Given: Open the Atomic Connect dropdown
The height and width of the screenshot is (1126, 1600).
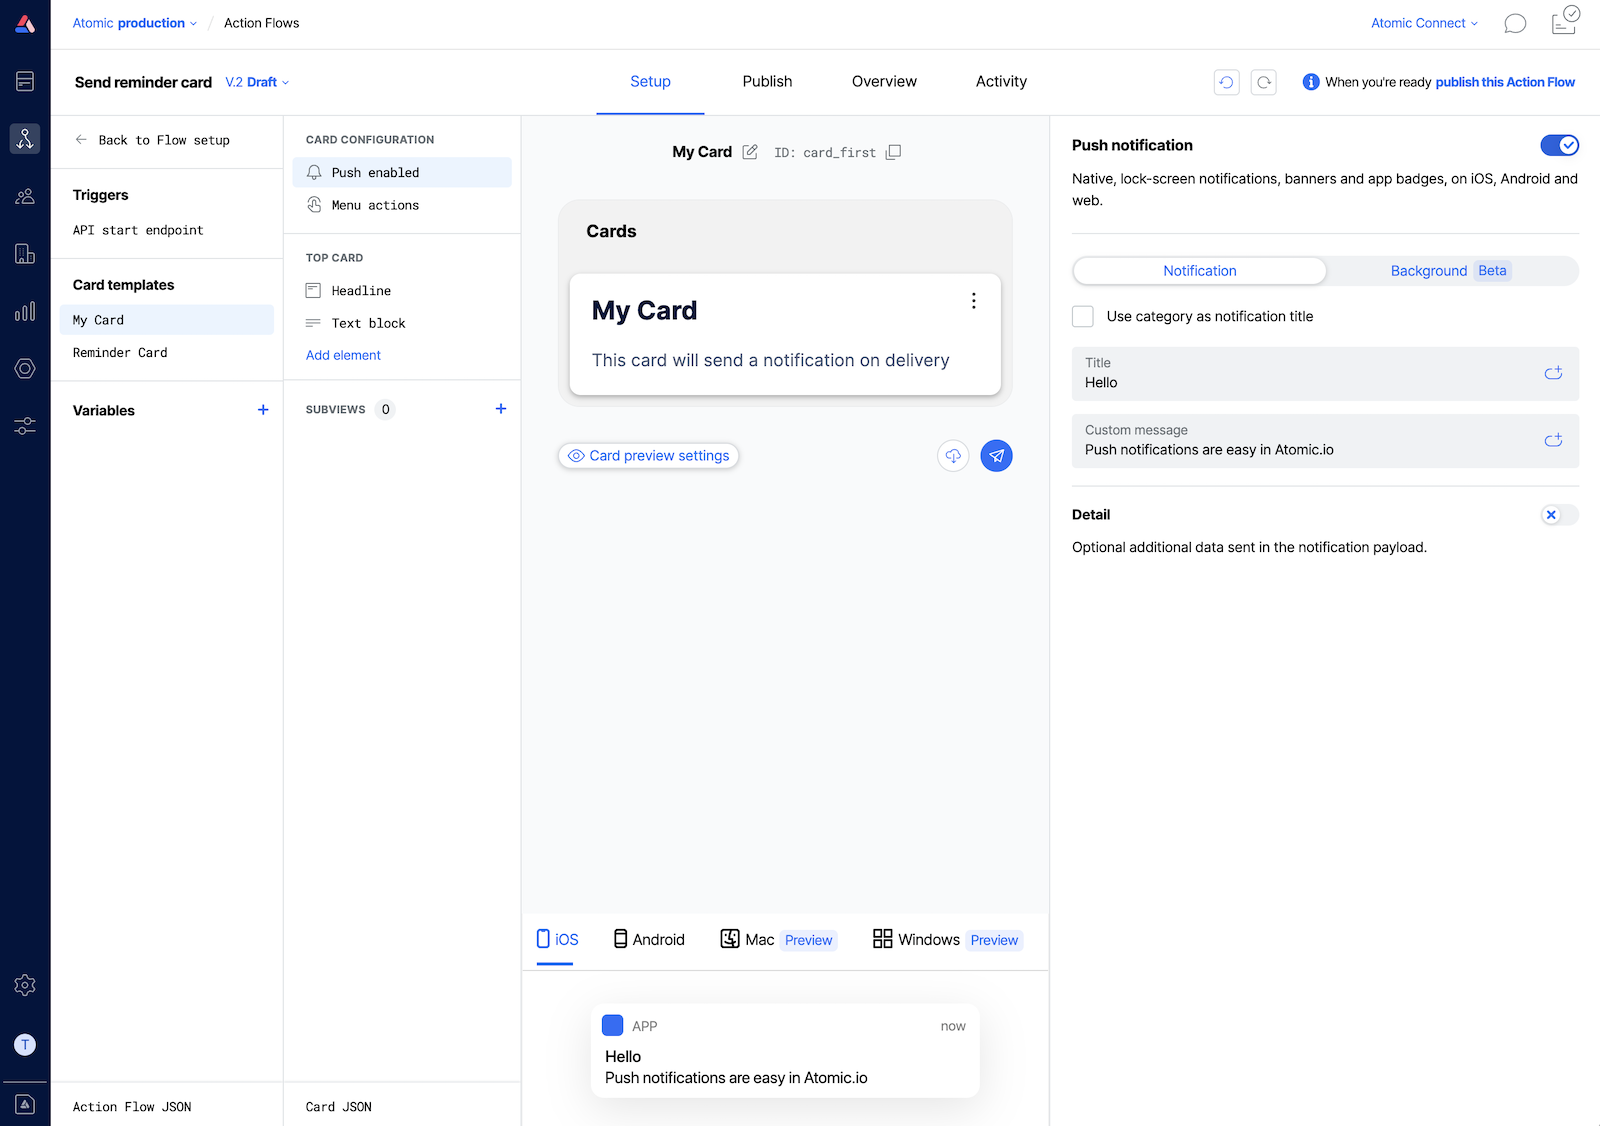Looking at the screenshot, I should pos(1424,23).
